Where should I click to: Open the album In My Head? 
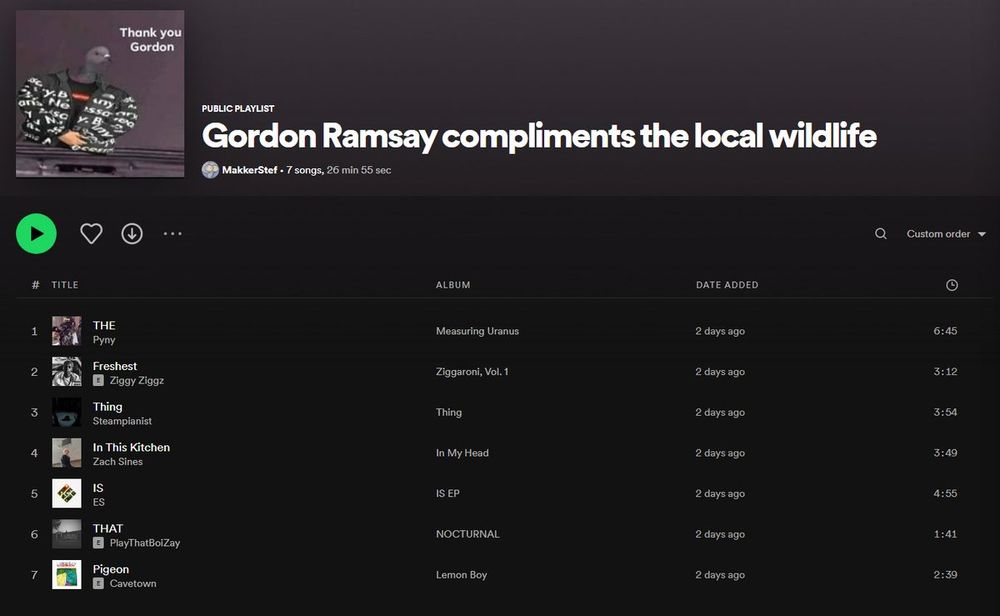[462, 453]
